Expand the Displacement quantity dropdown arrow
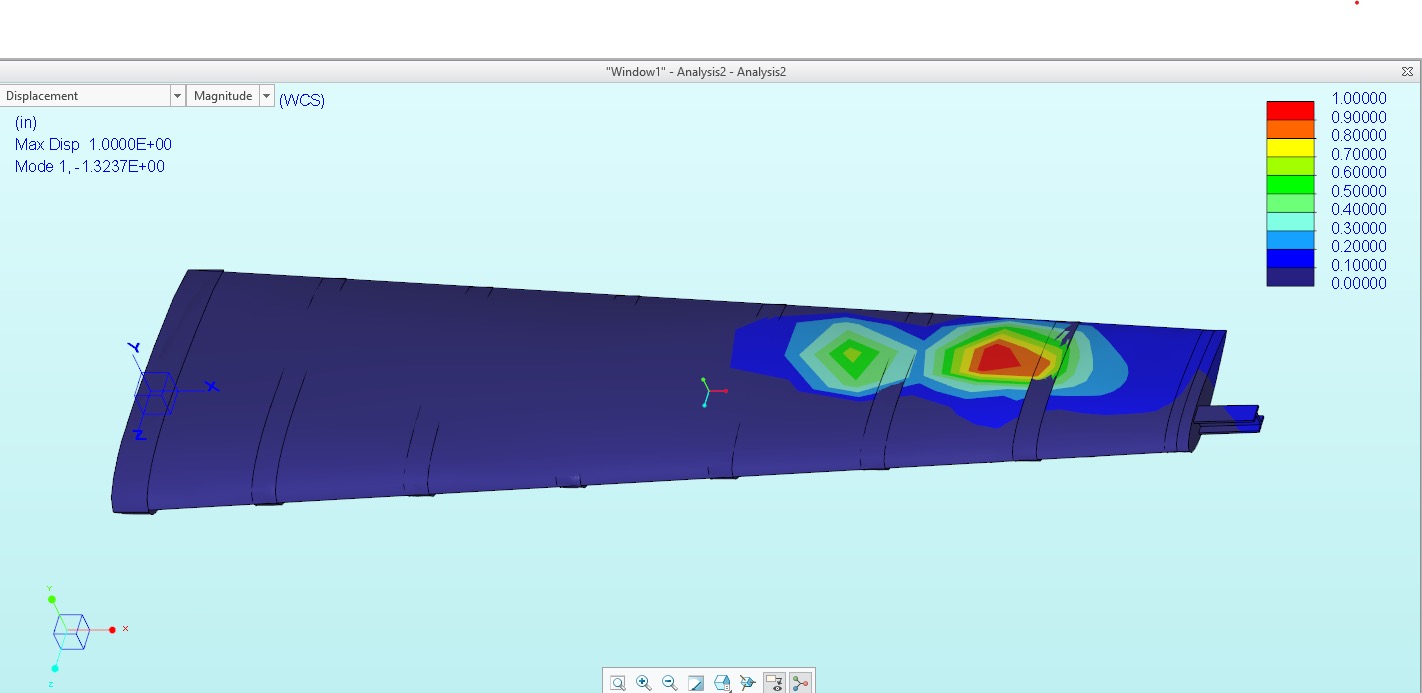 (x=178, y=96)
